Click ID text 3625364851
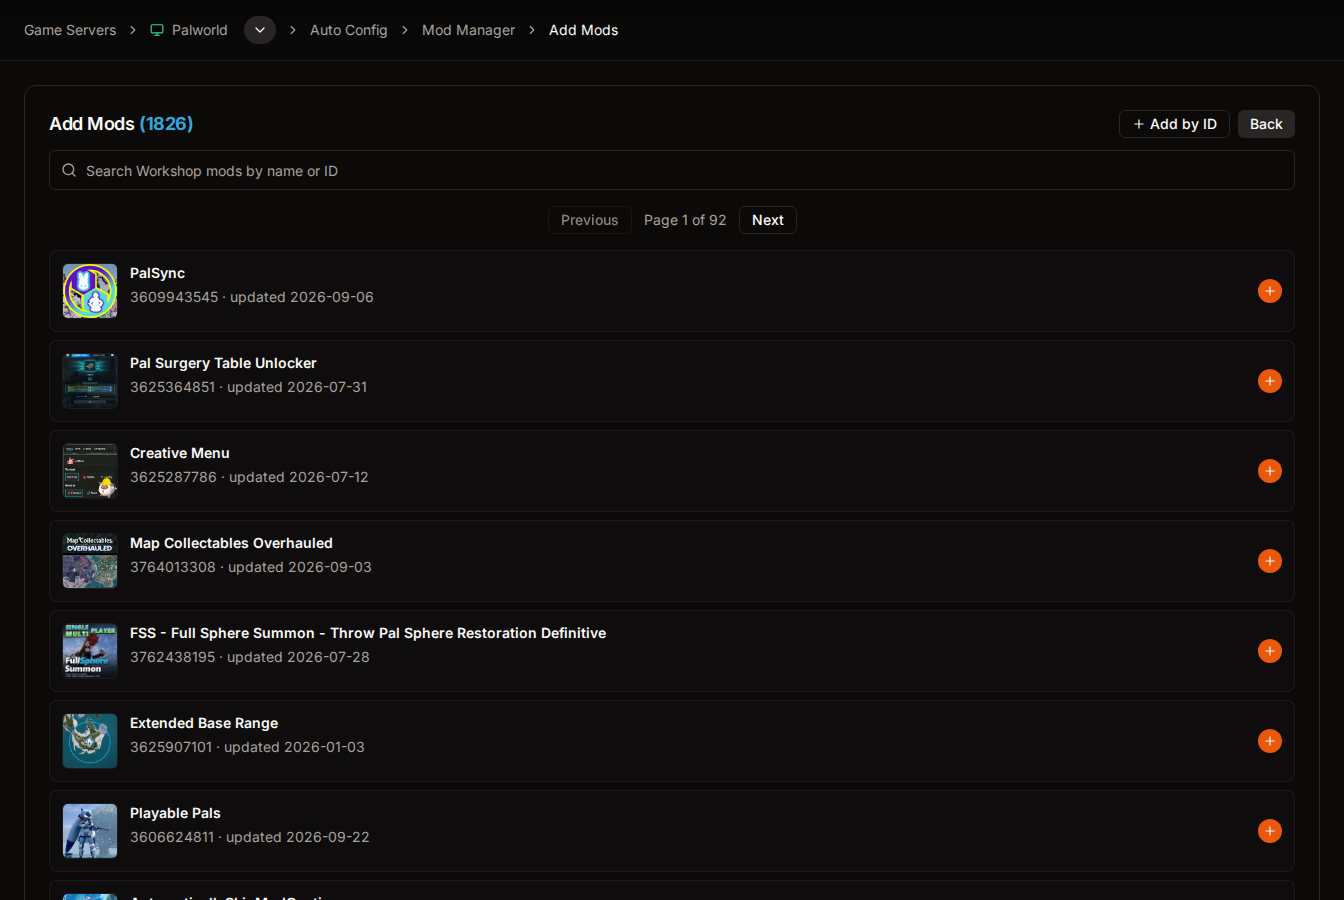This screenshot has height=900, width=1344. point(172,387)
